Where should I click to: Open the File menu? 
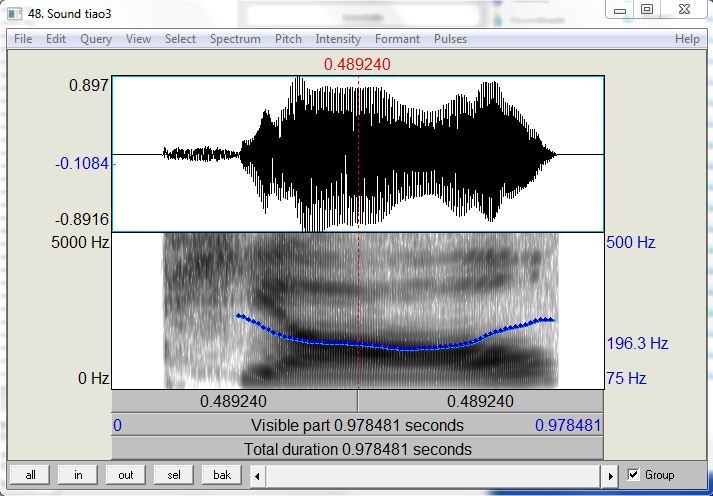(23, 39)
